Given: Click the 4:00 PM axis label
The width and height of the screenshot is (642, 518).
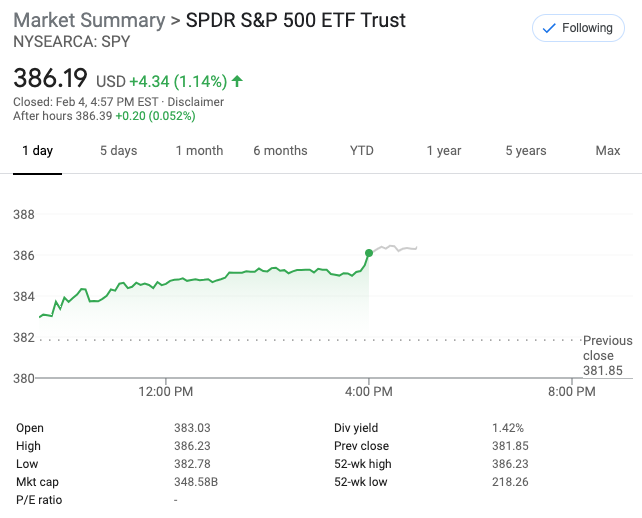Looking at the screenshot, I should [x=369, y=391].
